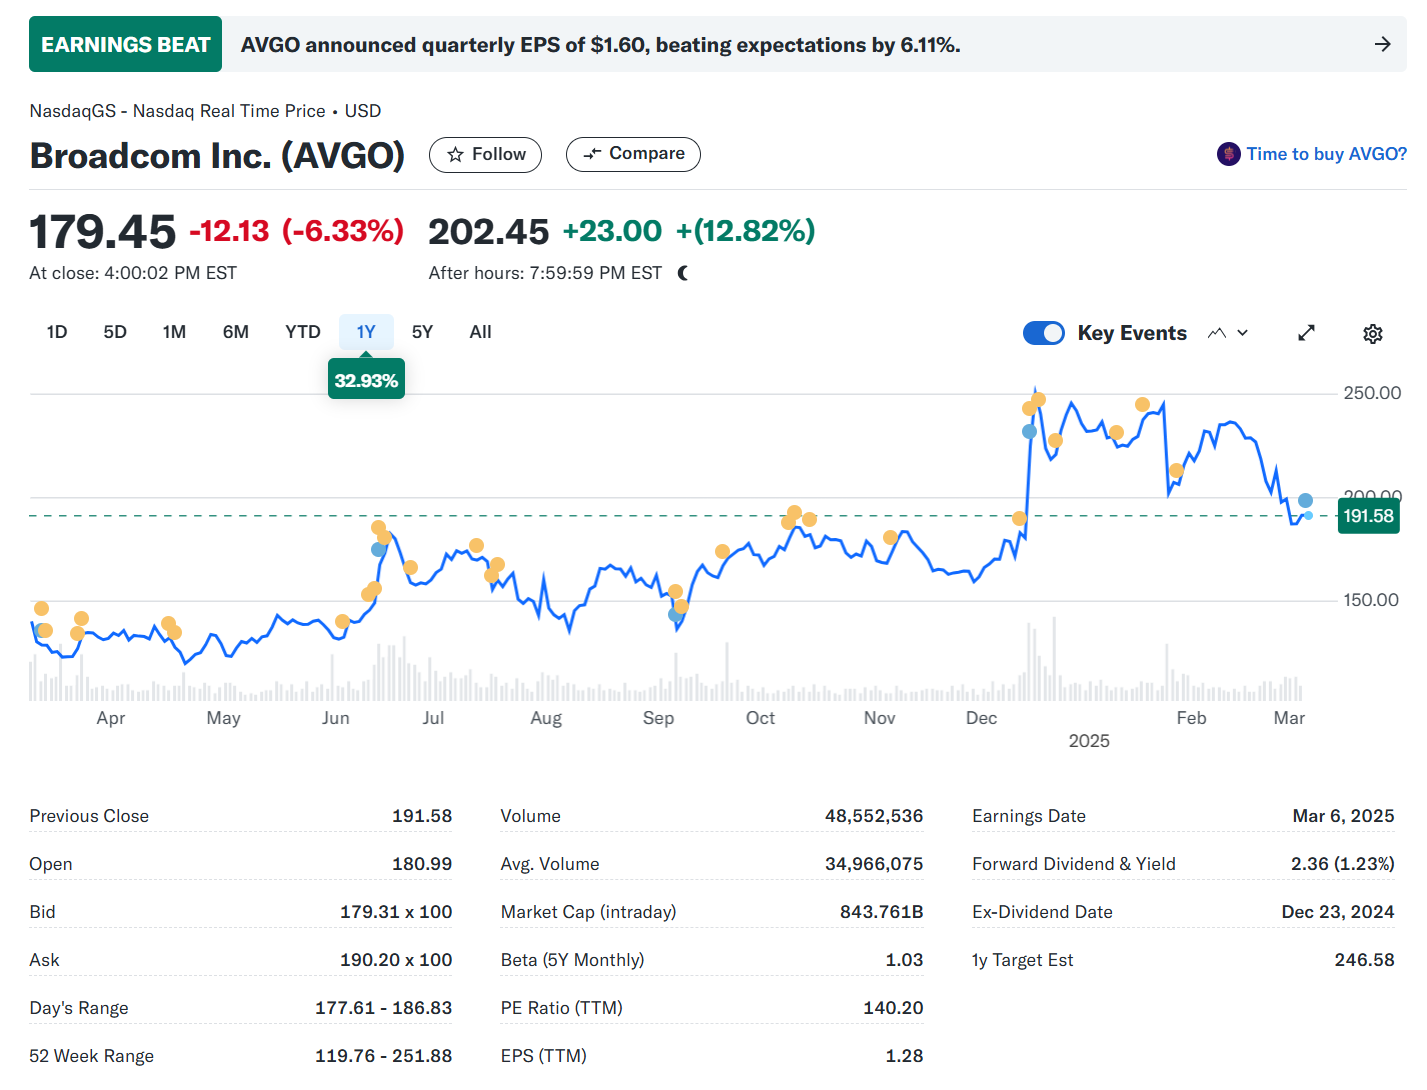
Task: Click the Earnings Date value Mar 6, 2025
Action: [x=1343, y=816]
